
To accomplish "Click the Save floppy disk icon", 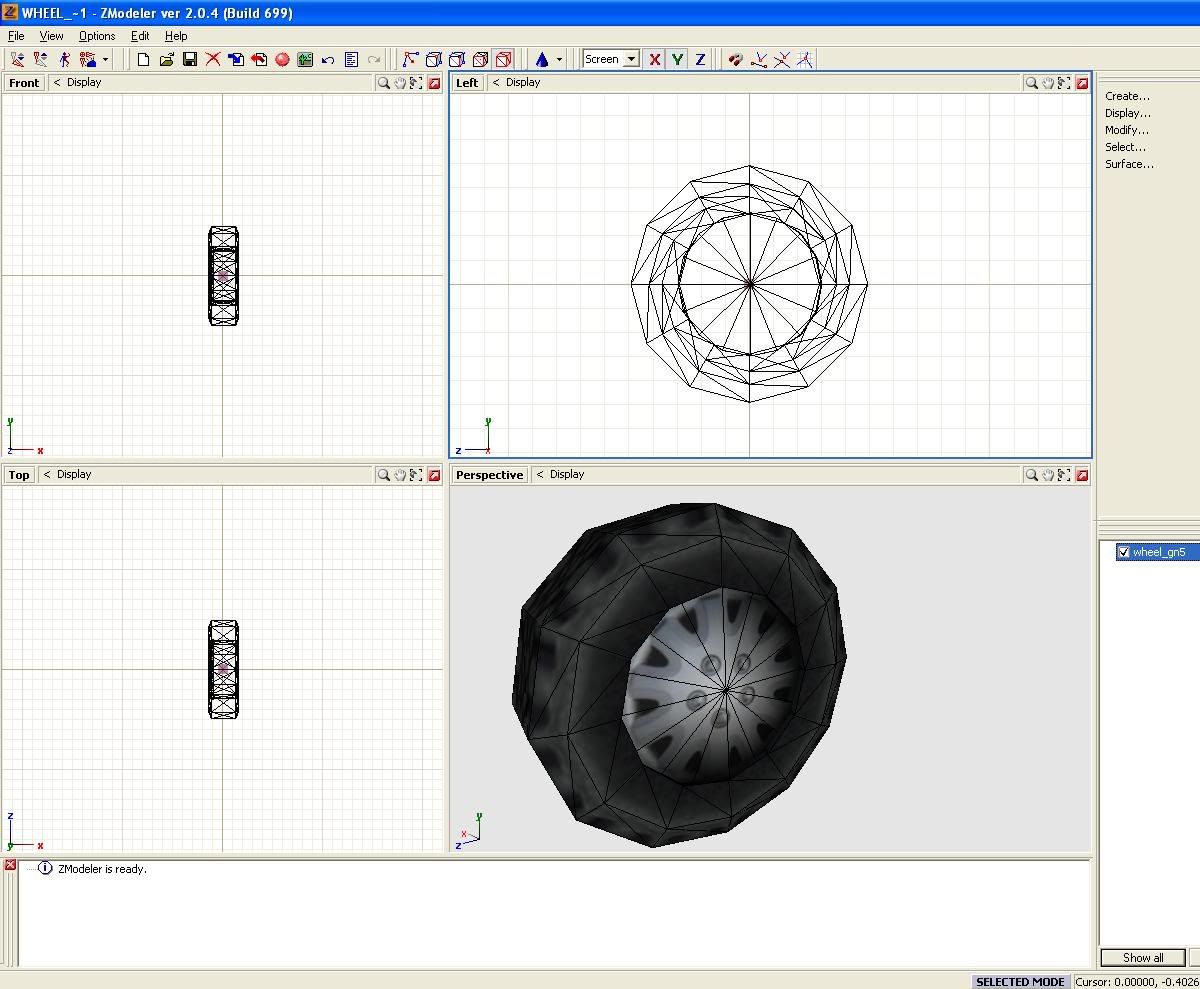I will click(190, 60).
